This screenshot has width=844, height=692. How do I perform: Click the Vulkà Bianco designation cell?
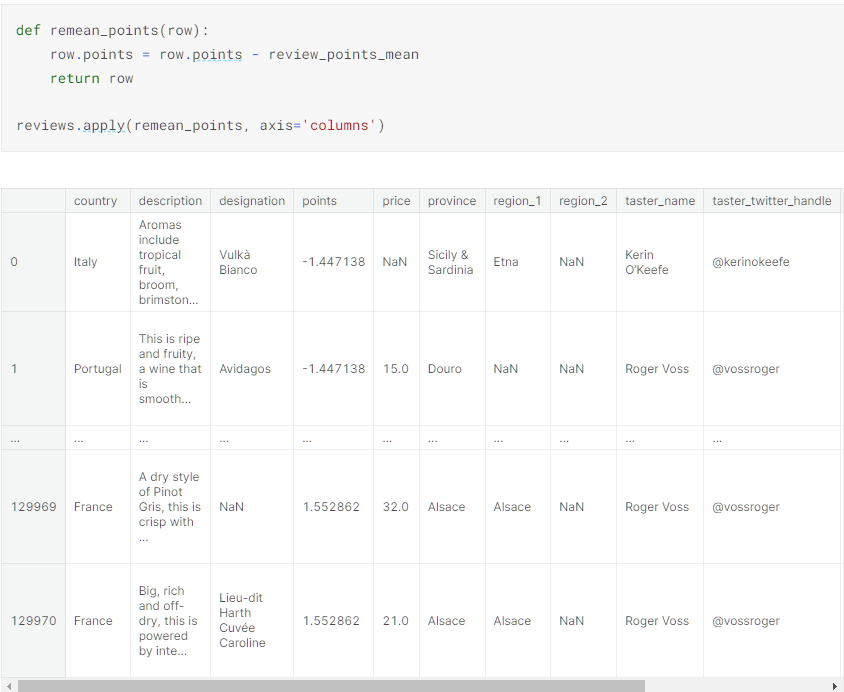coord(238,262)
